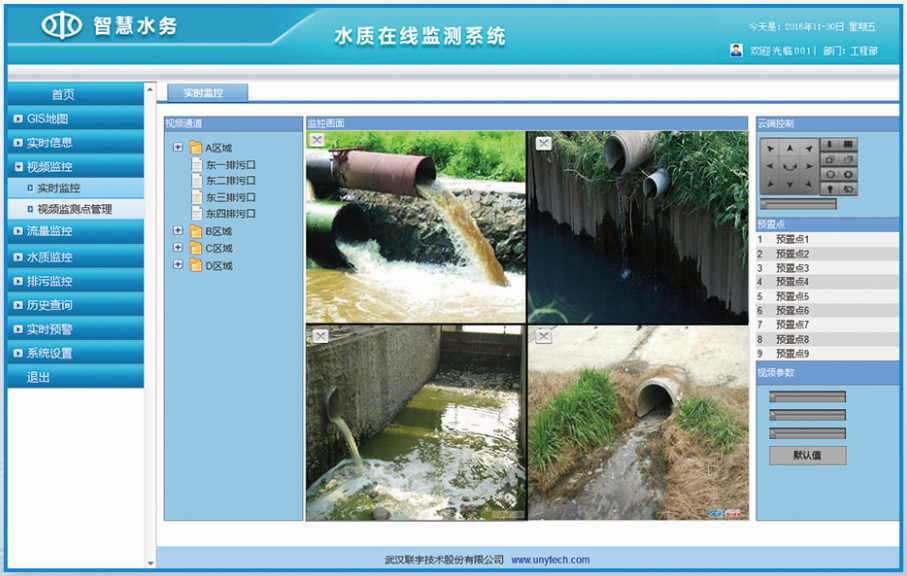Image resolution: width=907 pixels, height=576 pixels.
Task: Toggle the A区域 tree node
Action: [x=178, y=147]
